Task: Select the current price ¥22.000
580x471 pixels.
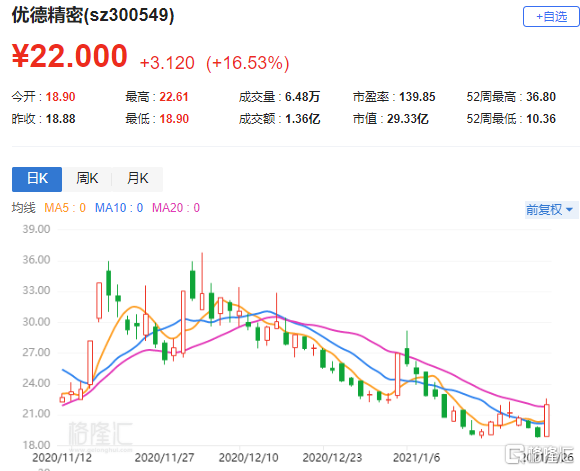Action: [70, 56]
